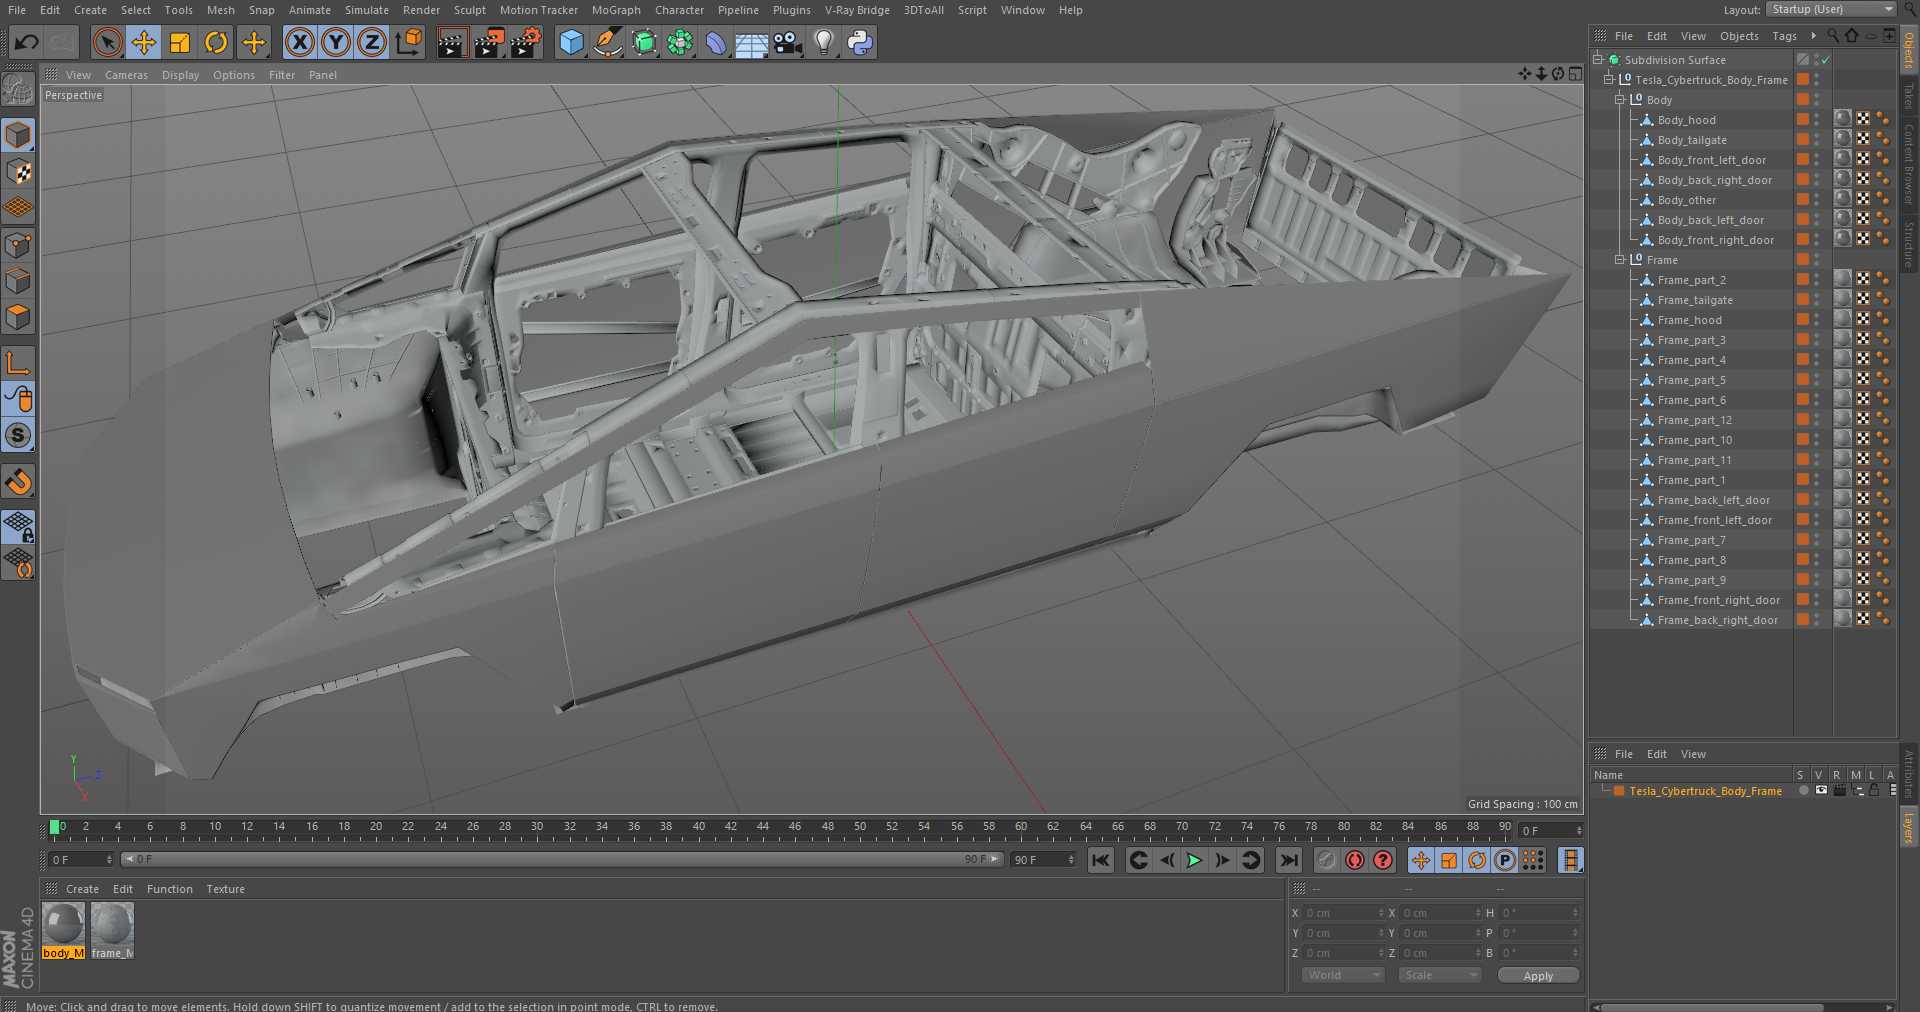Collapse Tesla_Cybertruck_Body_Frame node
This screenshot has width=1920, height=1012.
click(1609, 80)
